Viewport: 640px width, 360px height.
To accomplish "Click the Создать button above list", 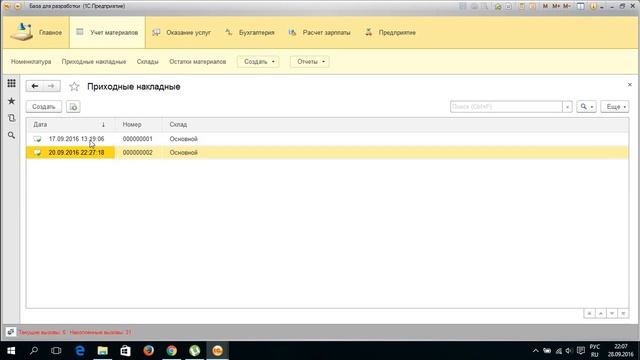I will coord(44,107).
